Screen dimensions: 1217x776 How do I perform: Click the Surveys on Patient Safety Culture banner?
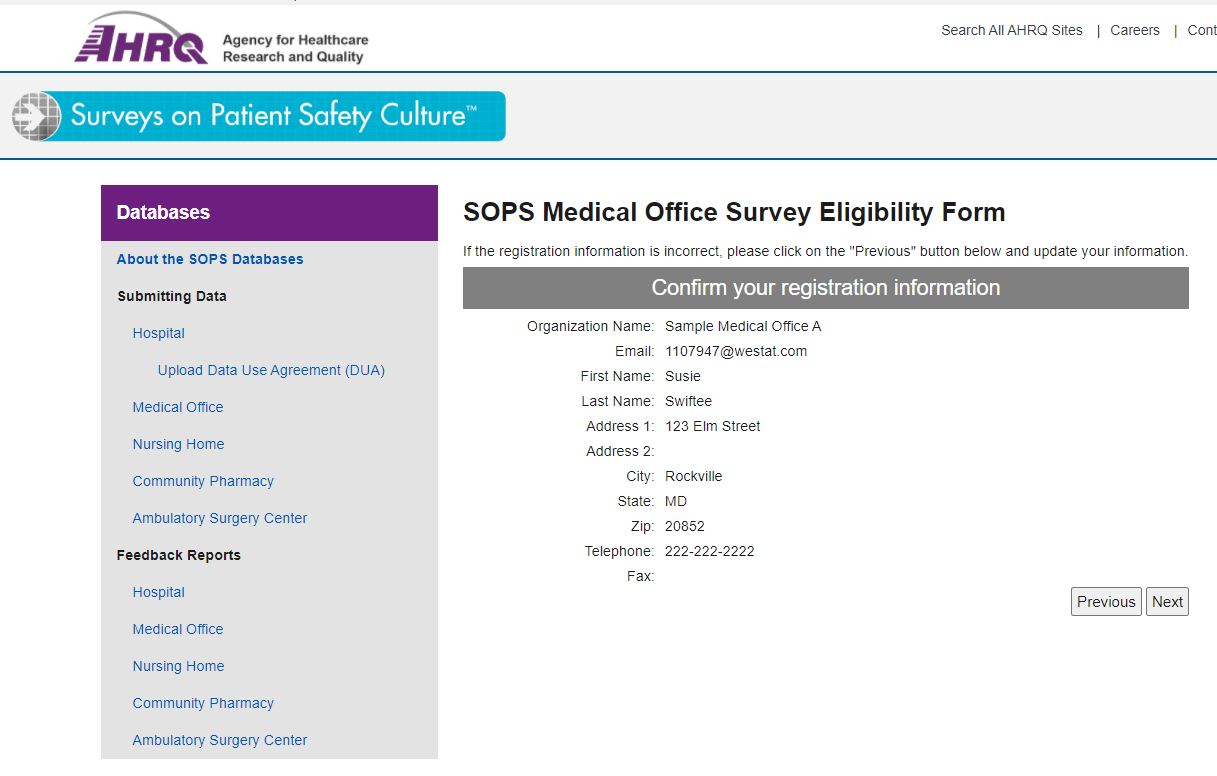259,116
